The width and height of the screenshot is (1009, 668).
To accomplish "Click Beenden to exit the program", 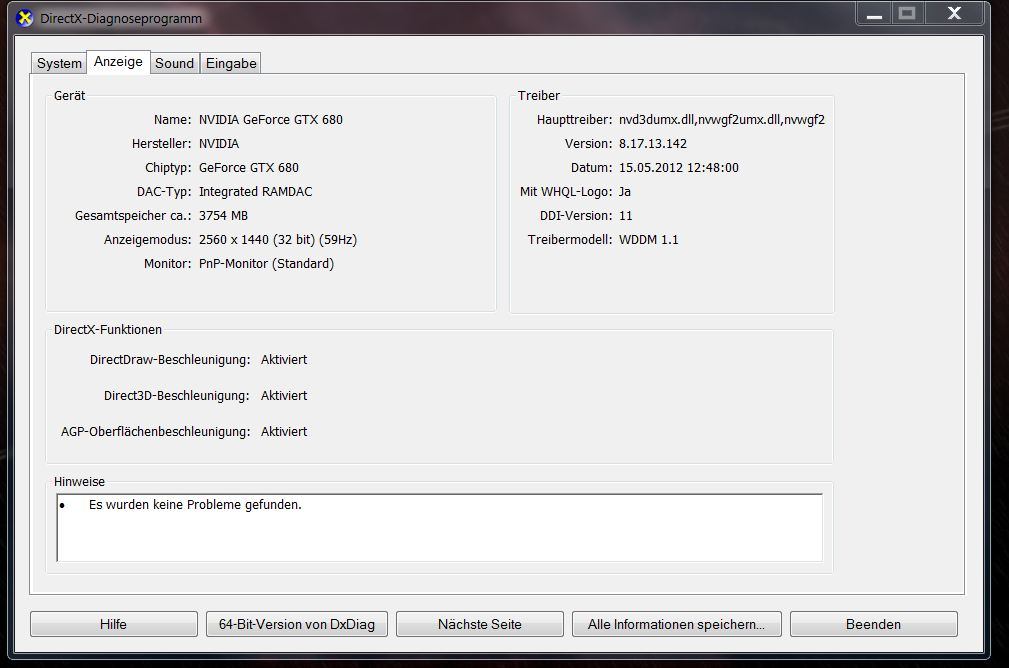I will click(873, 624).
